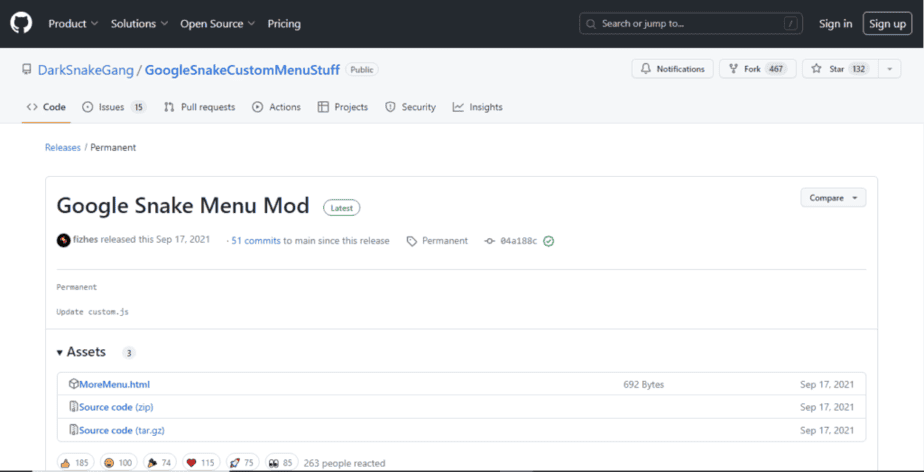Click the party popper reaction emoji
924x472 pixels.
tap(151, 463)
